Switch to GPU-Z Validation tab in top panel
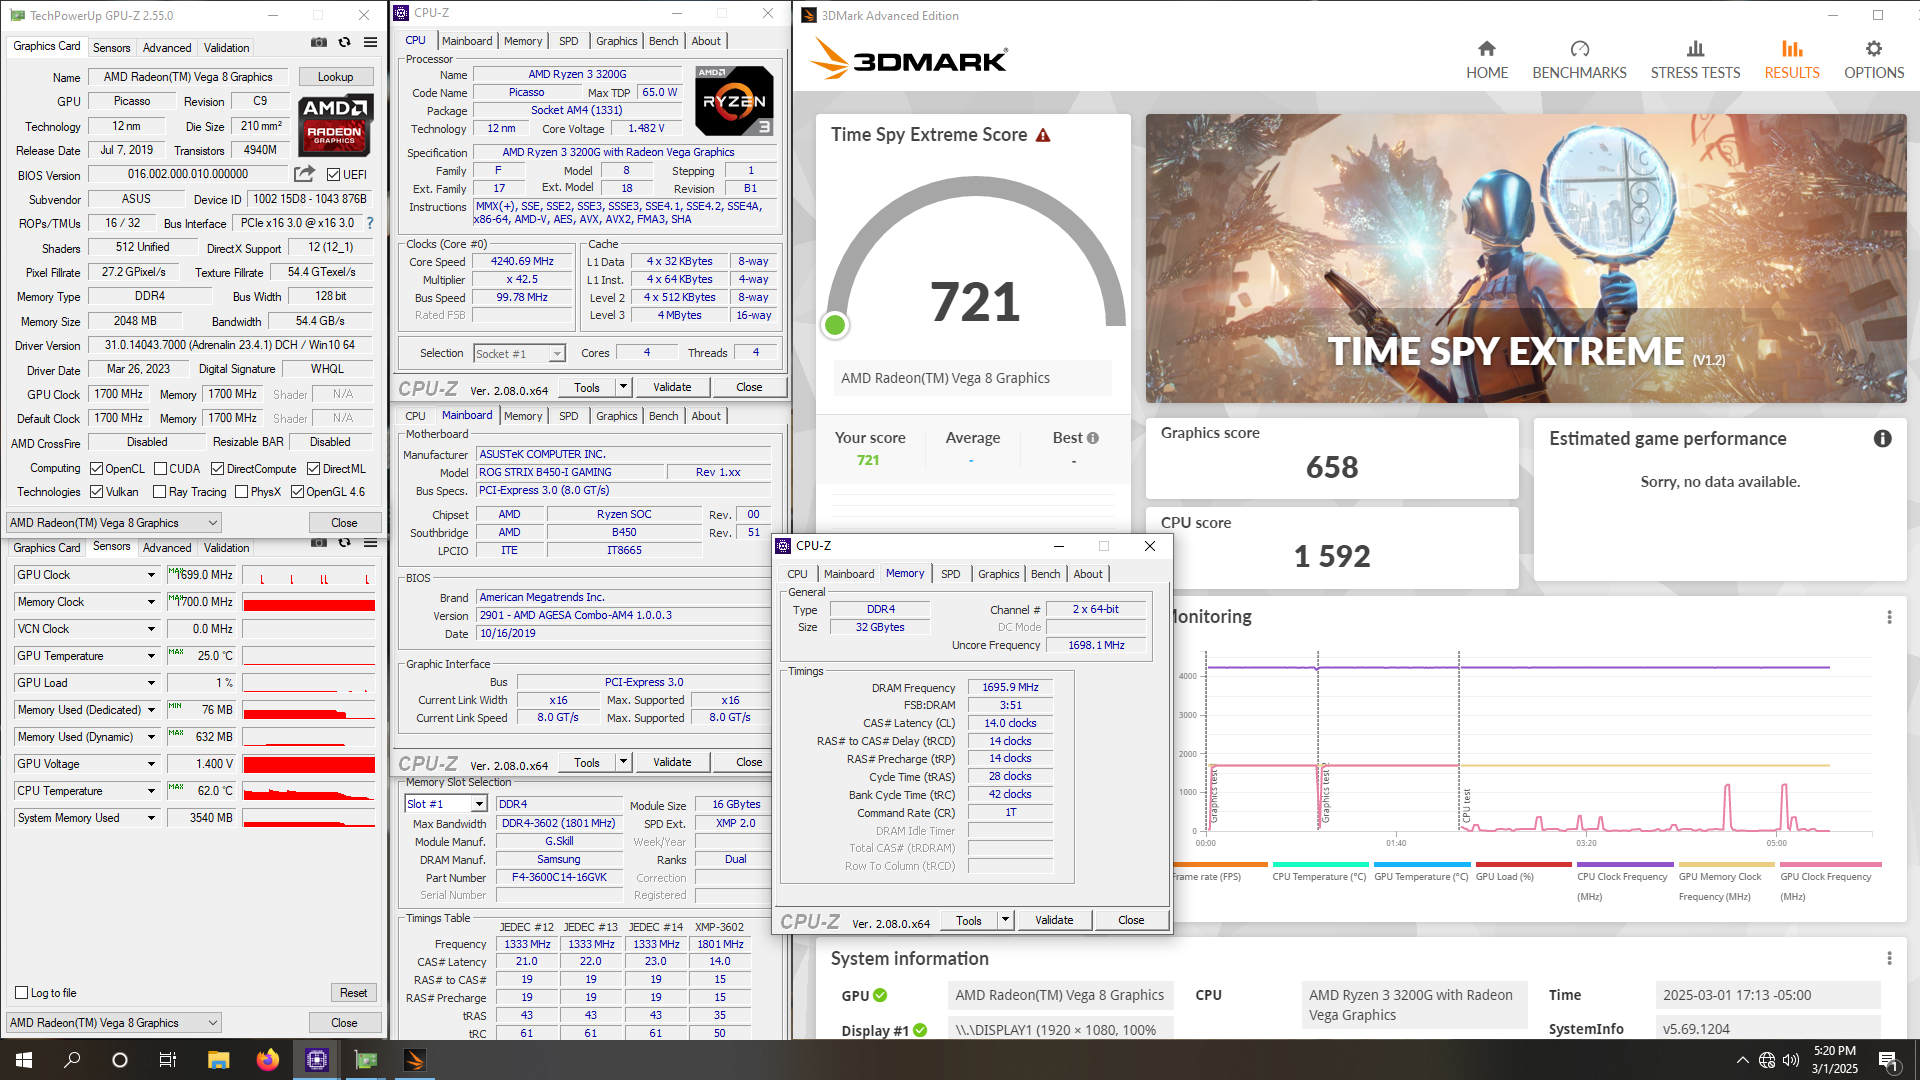The width and height of the screenshot is (1920, 1080). (227, 48)
